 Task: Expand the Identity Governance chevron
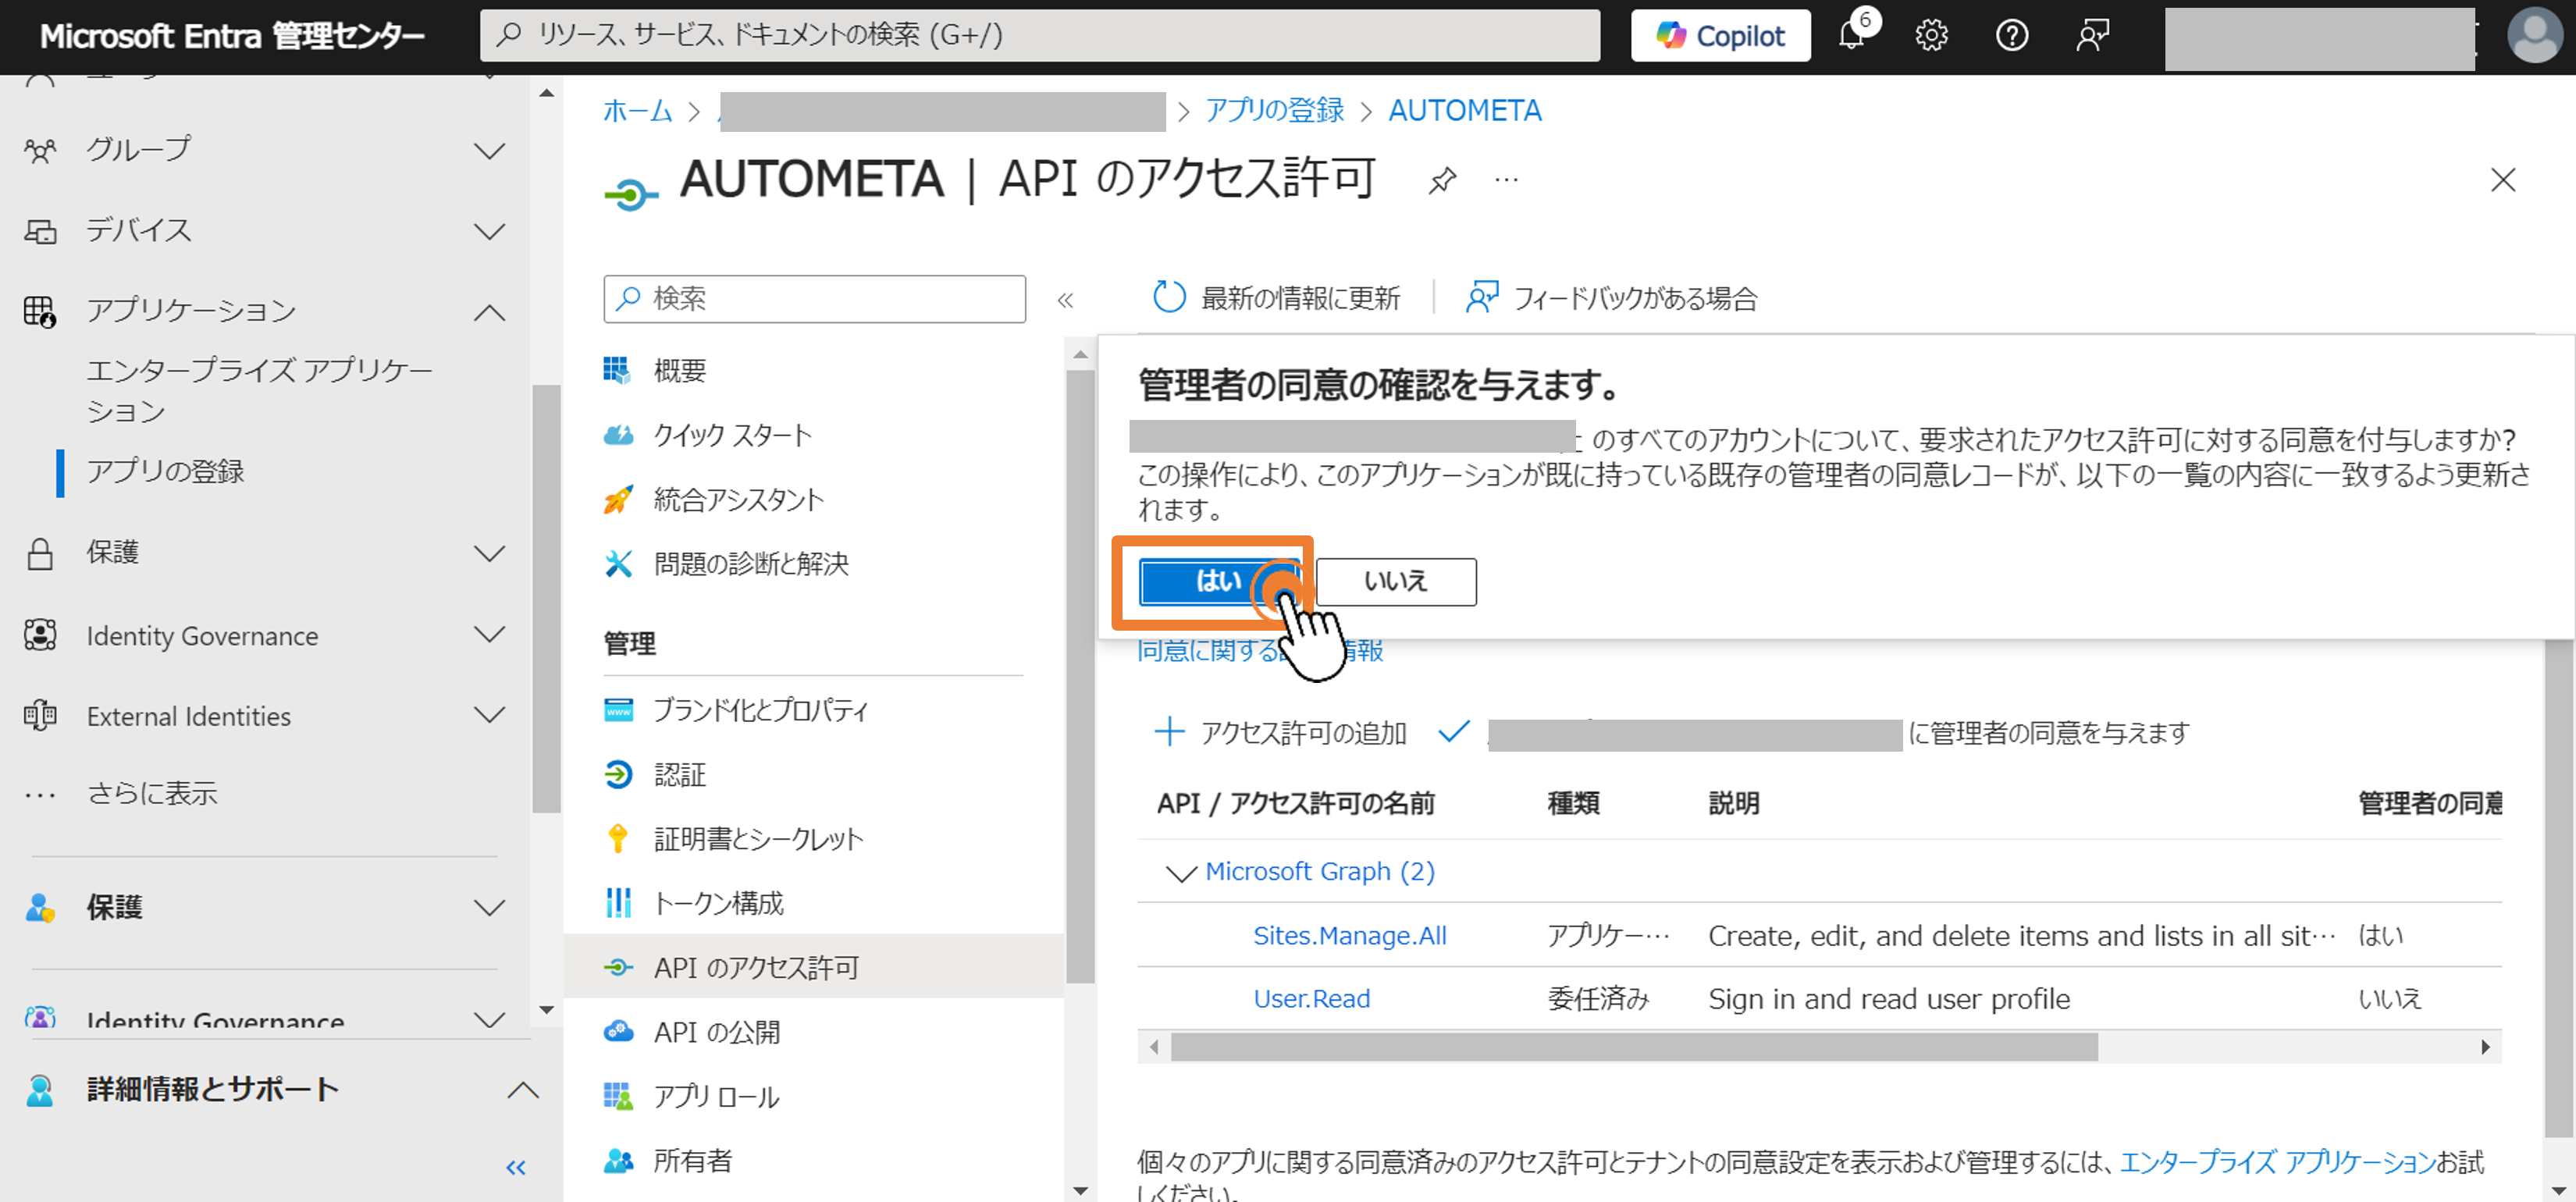(489, 634)
